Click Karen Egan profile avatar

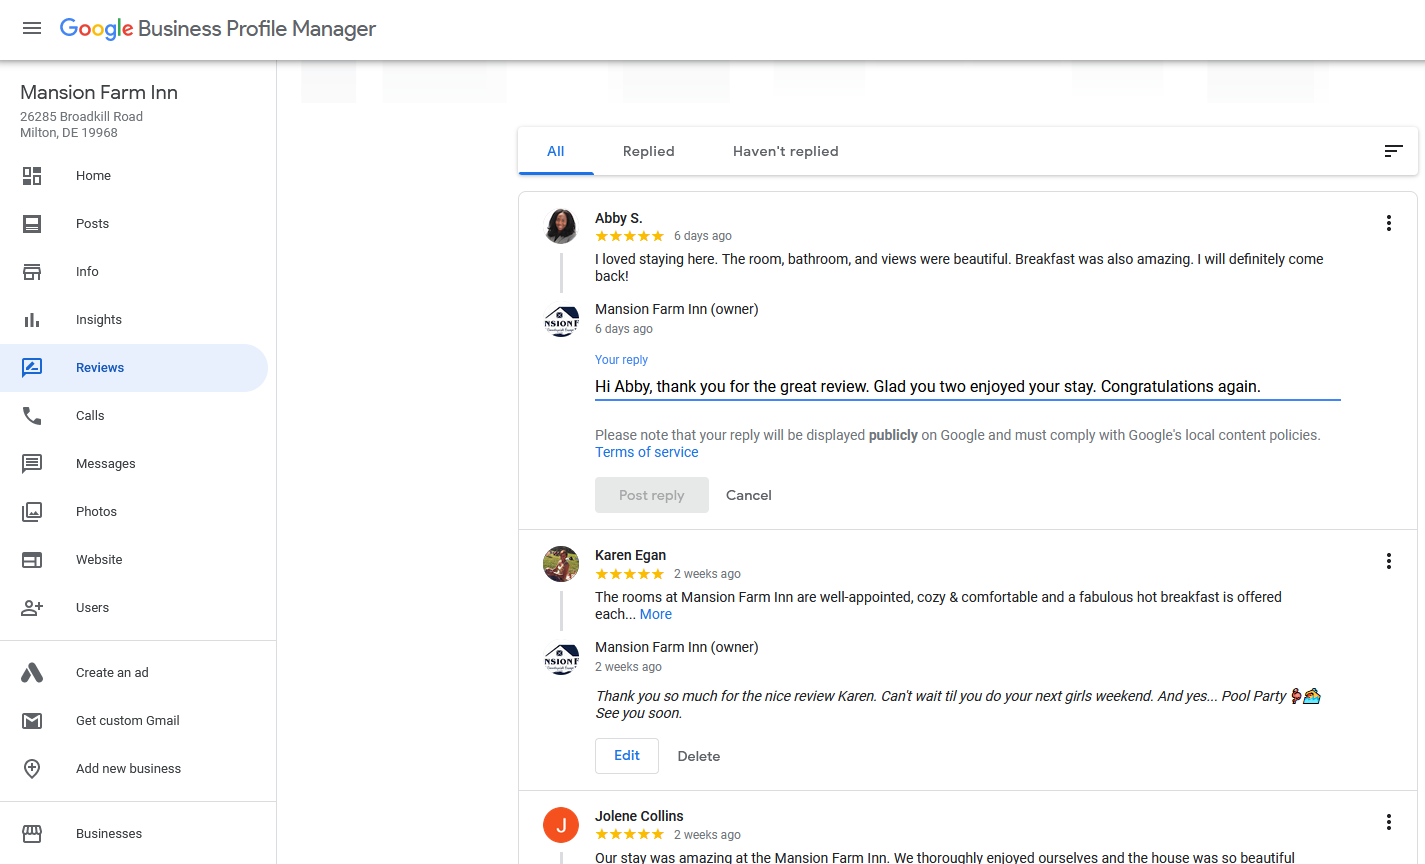pos(561,564)
